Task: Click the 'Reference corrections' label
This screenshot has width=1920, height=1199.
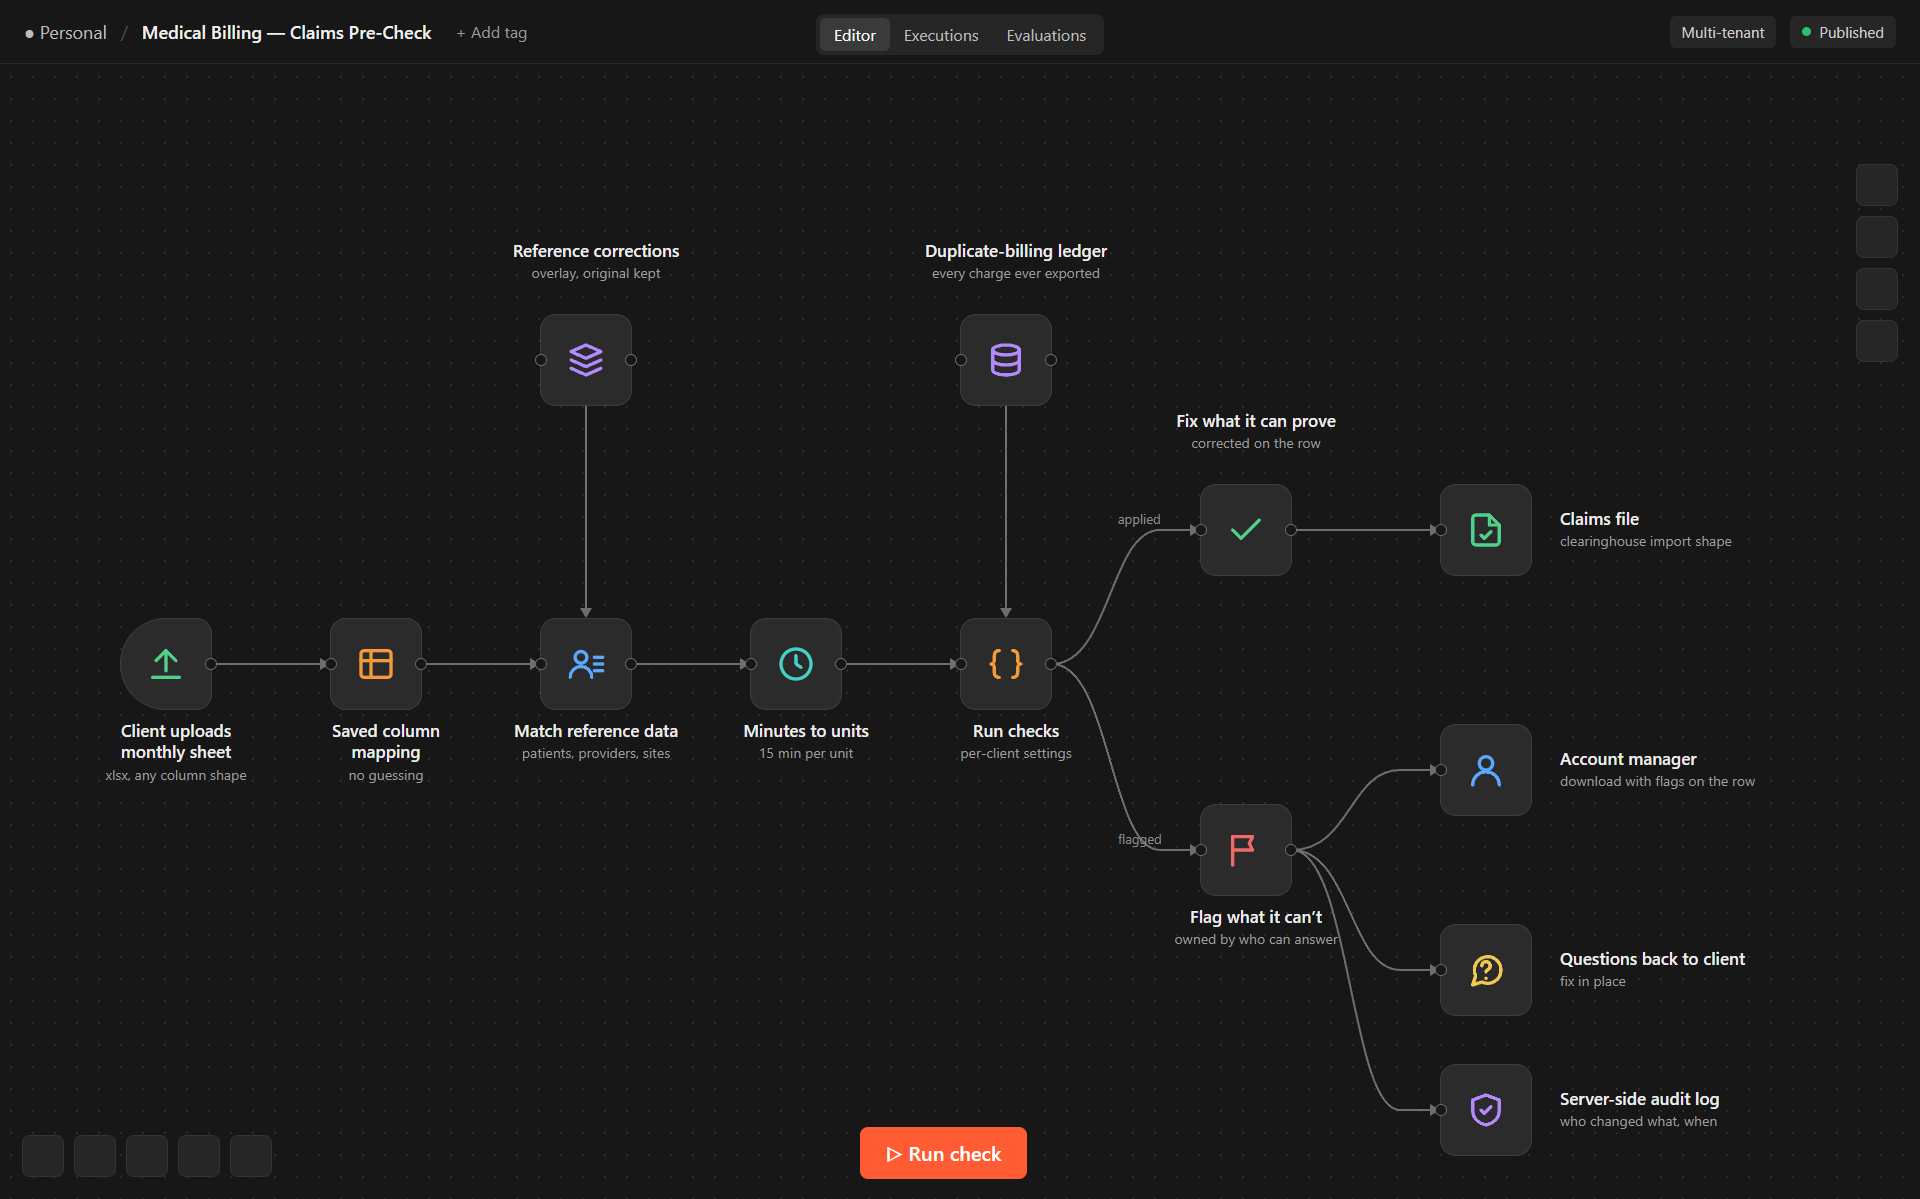Action: coord(596,251)
